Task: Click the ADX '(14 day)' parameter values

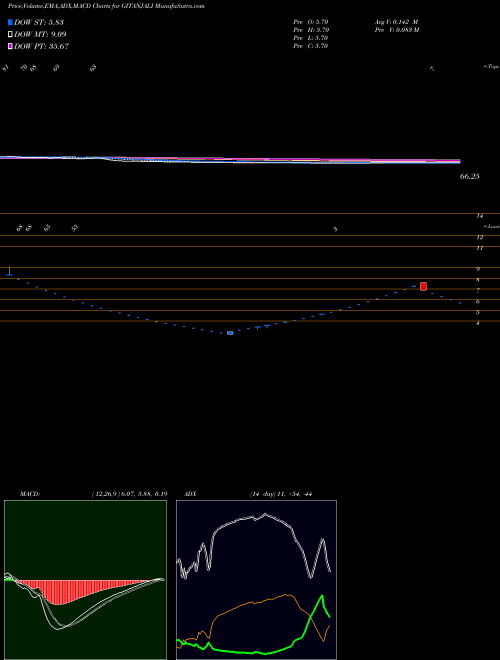Action: [281, 494]
